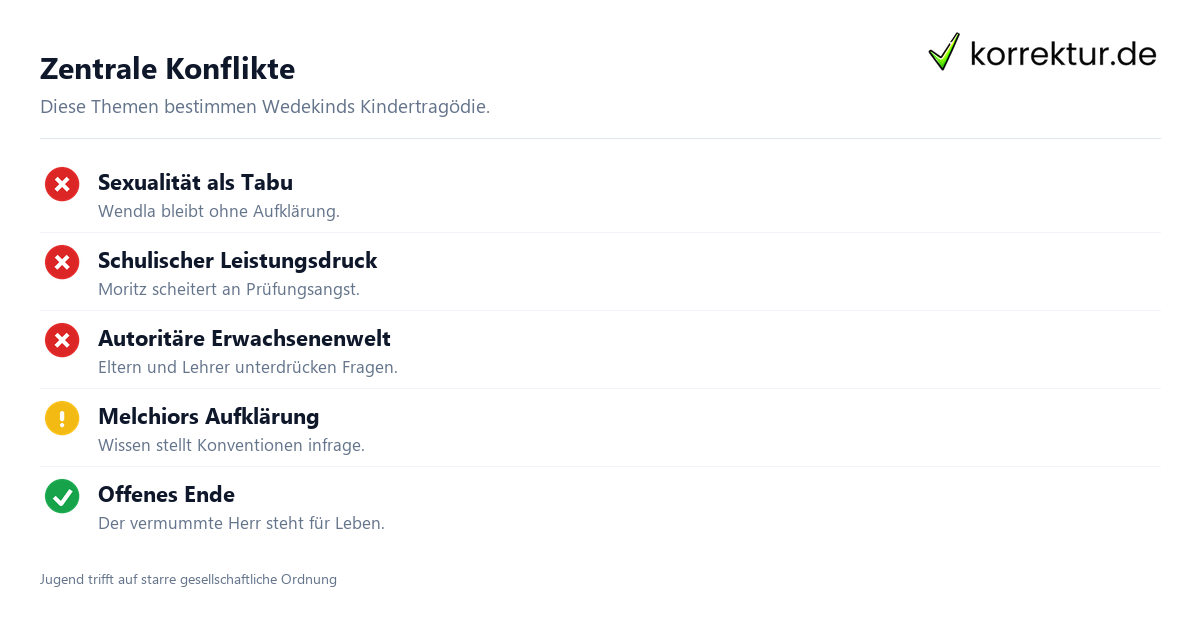The image size is (1200, 630).
Task: Click the green checkmark icon beside Offenes Ende
Action: [x=62, y=496]
